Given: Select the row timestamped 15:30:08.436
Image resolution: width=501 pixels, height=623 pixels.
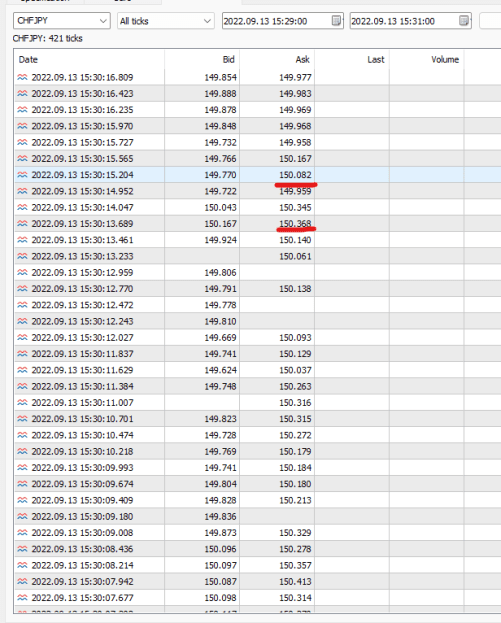Looking at the screenshot, I should tap(257, 549).
